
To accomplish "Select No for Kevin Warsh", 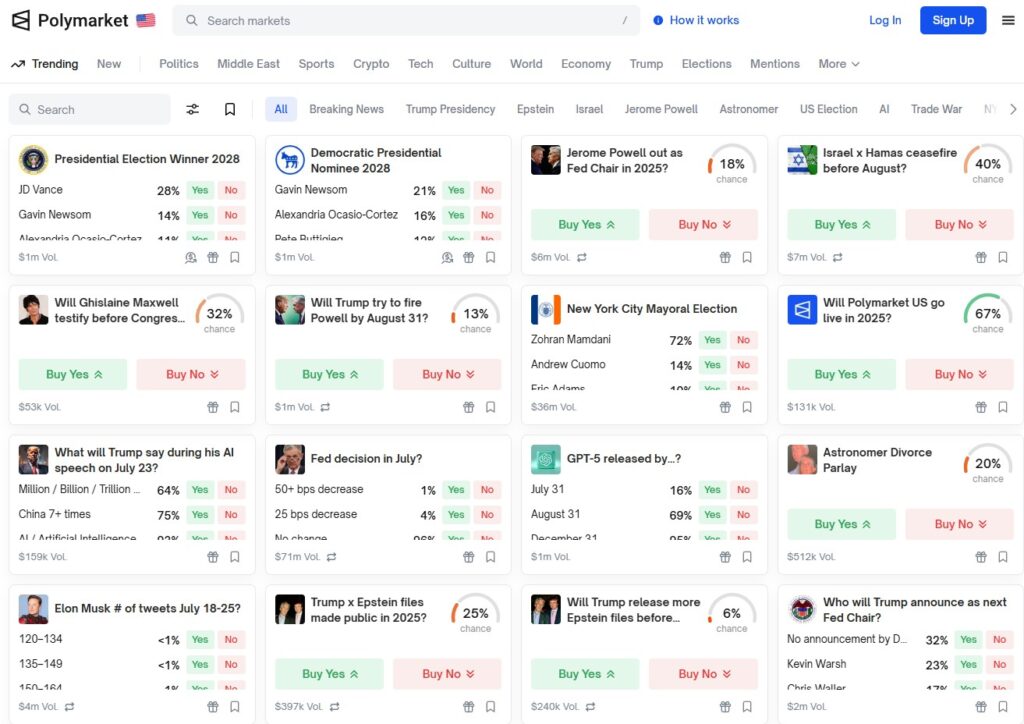I will [x=999, y=664].
